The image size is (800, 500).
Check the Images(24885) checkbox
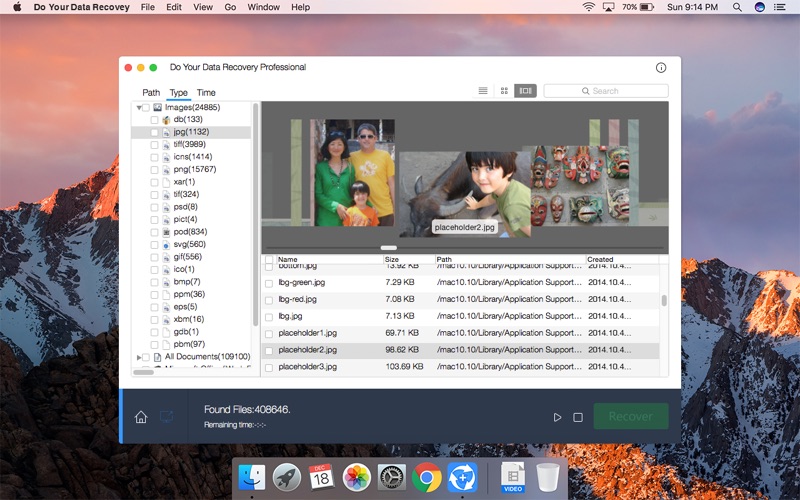[146, 108]
